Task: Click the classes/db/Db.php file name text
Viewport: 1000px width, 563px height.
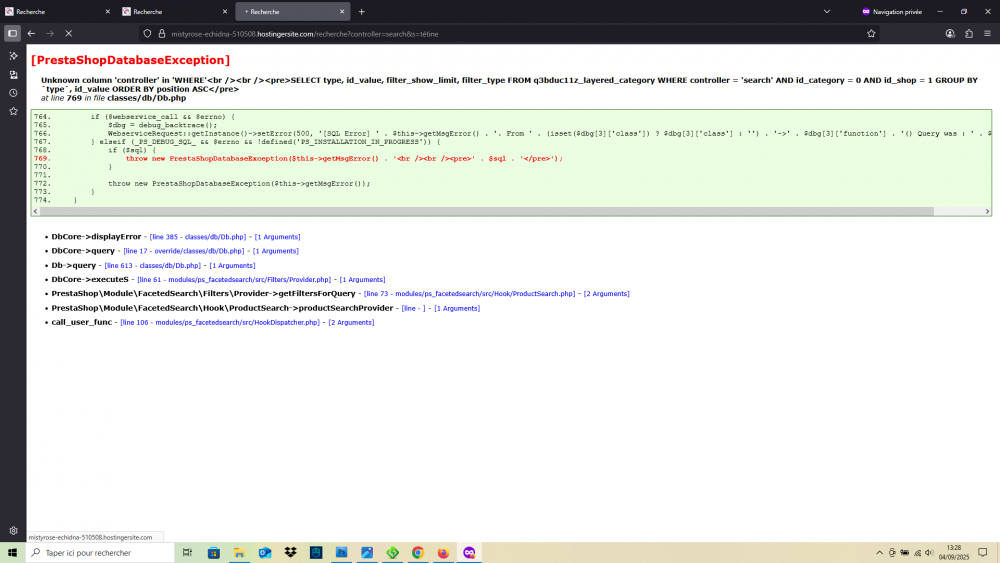Action: tap(147, 98)
